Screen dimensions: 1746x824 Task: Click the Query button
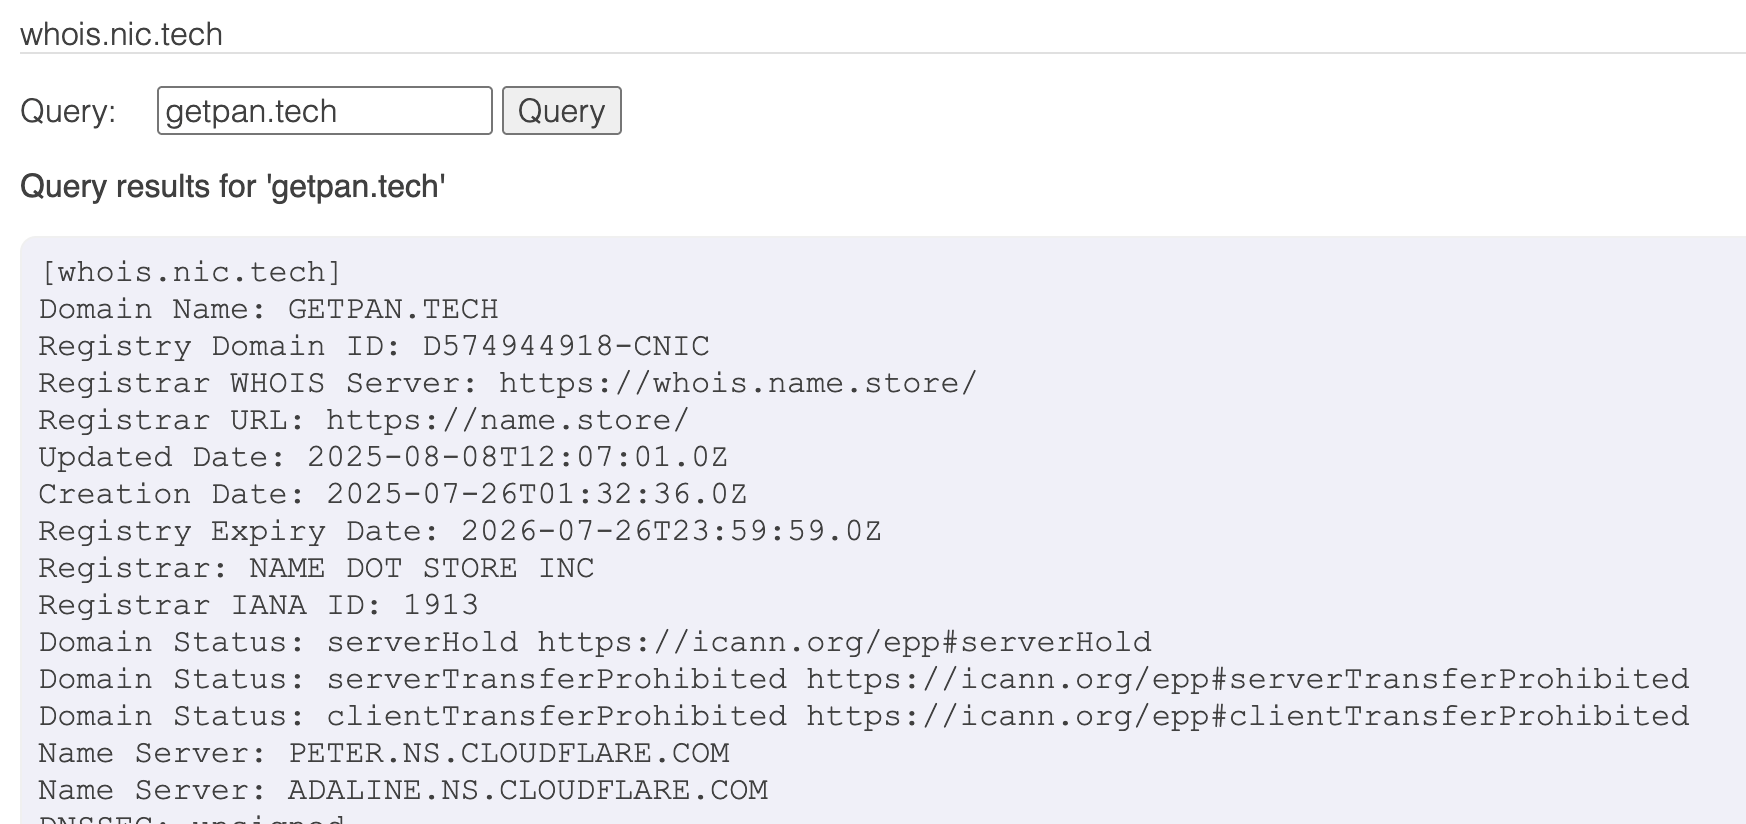[561, 110]
